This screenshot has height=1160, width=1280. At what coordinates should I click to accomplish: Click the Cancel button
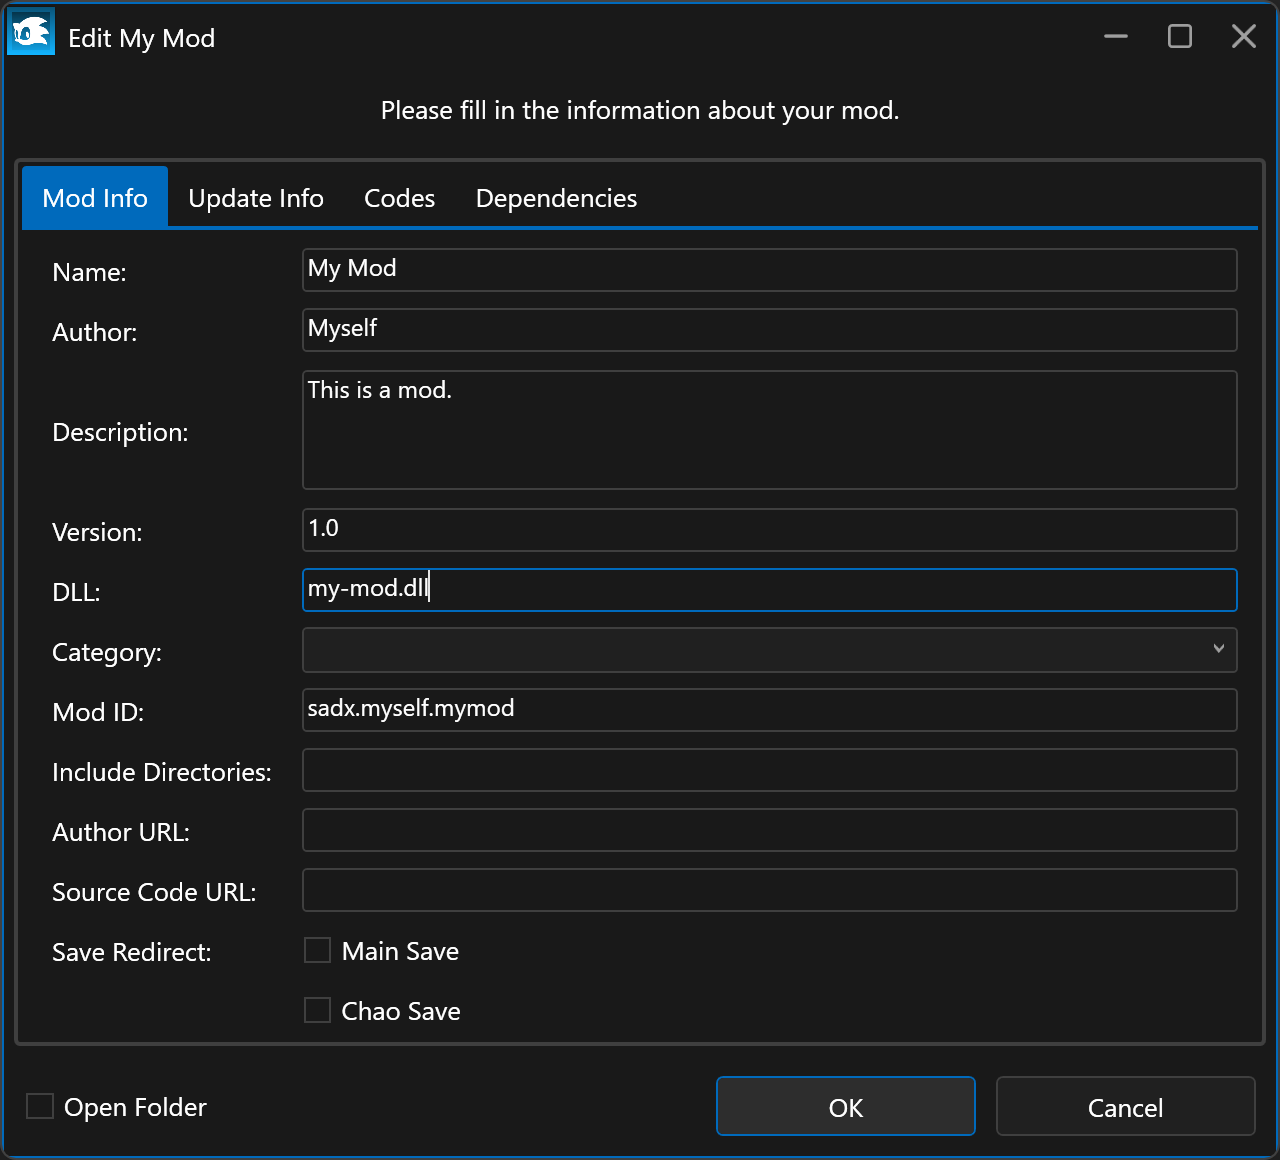(1125, 1107)
